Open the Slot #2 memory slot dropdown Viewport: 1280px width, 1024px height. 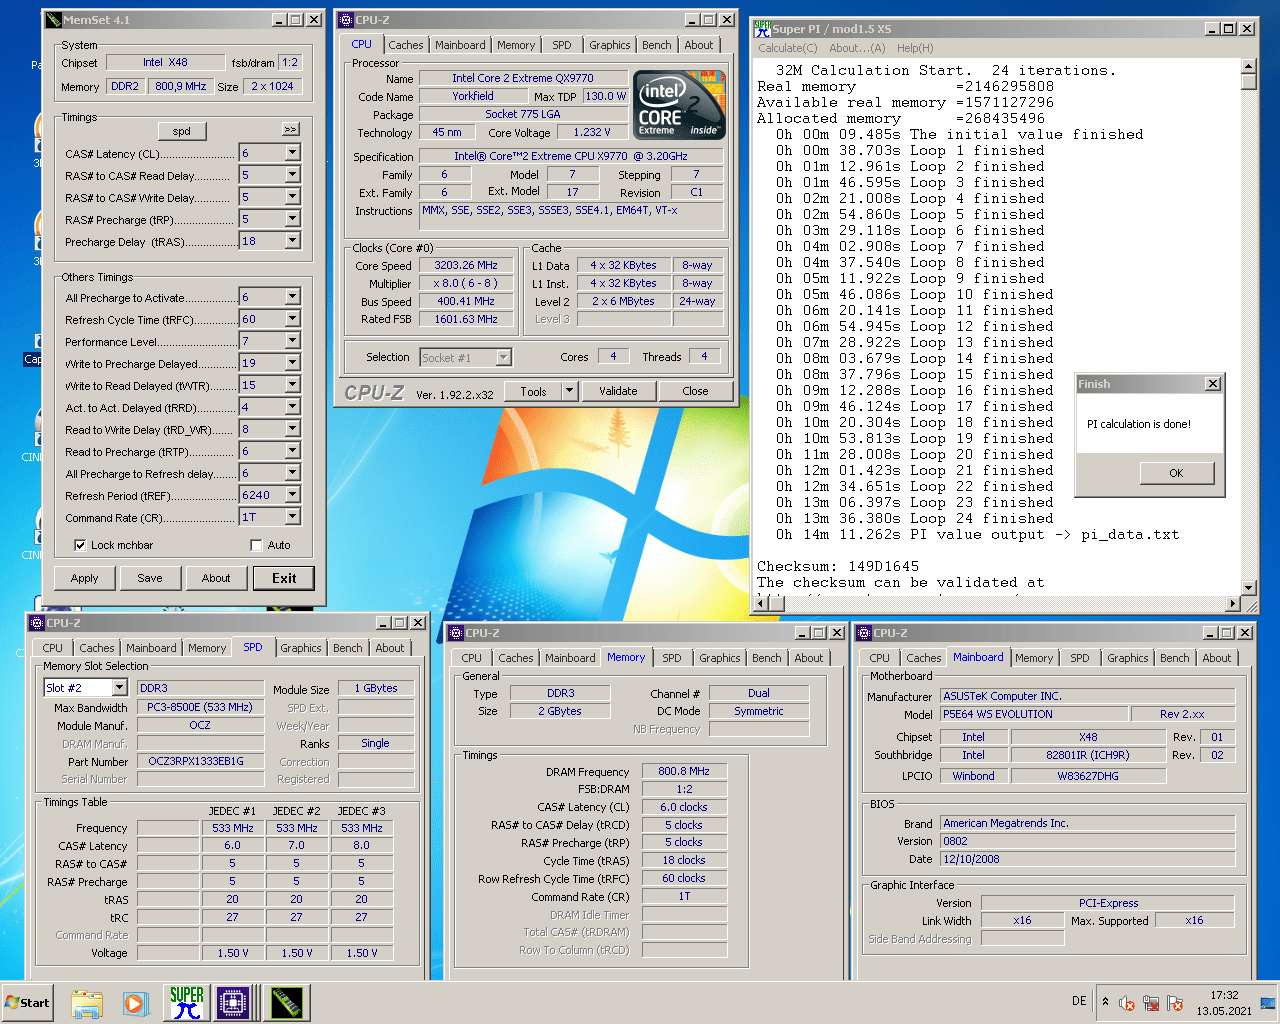(x=119, y=688)
